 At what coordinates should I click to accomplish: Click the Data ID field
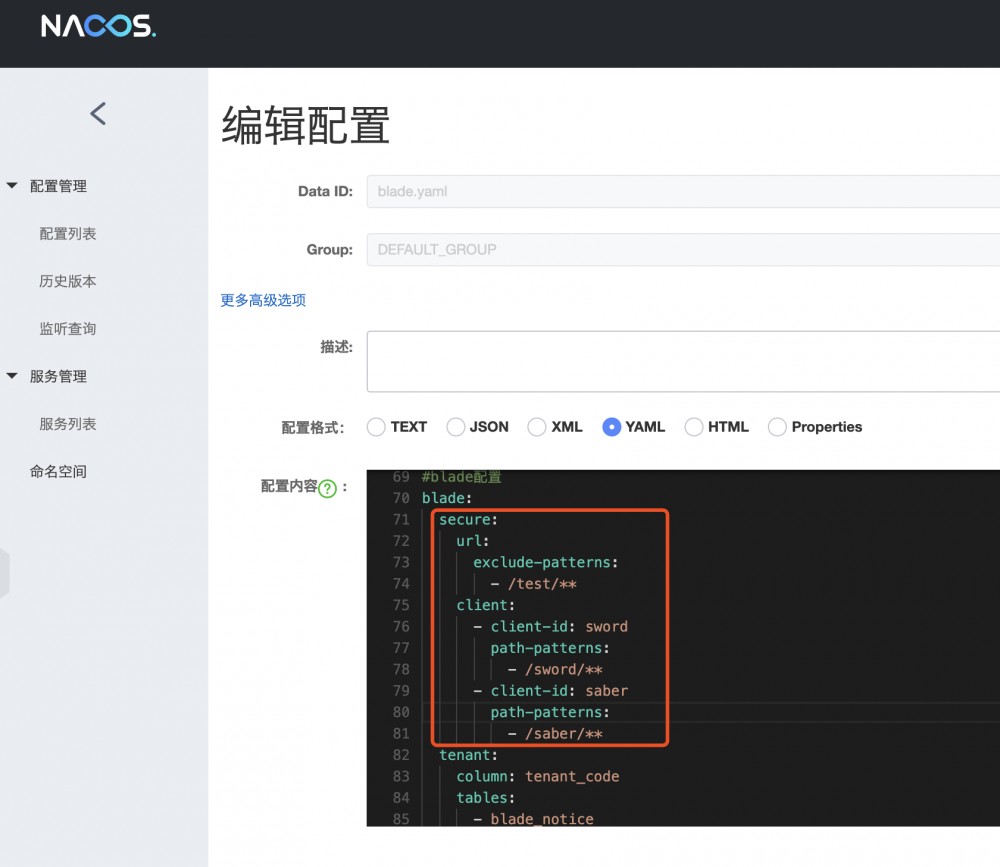(683, 191)
